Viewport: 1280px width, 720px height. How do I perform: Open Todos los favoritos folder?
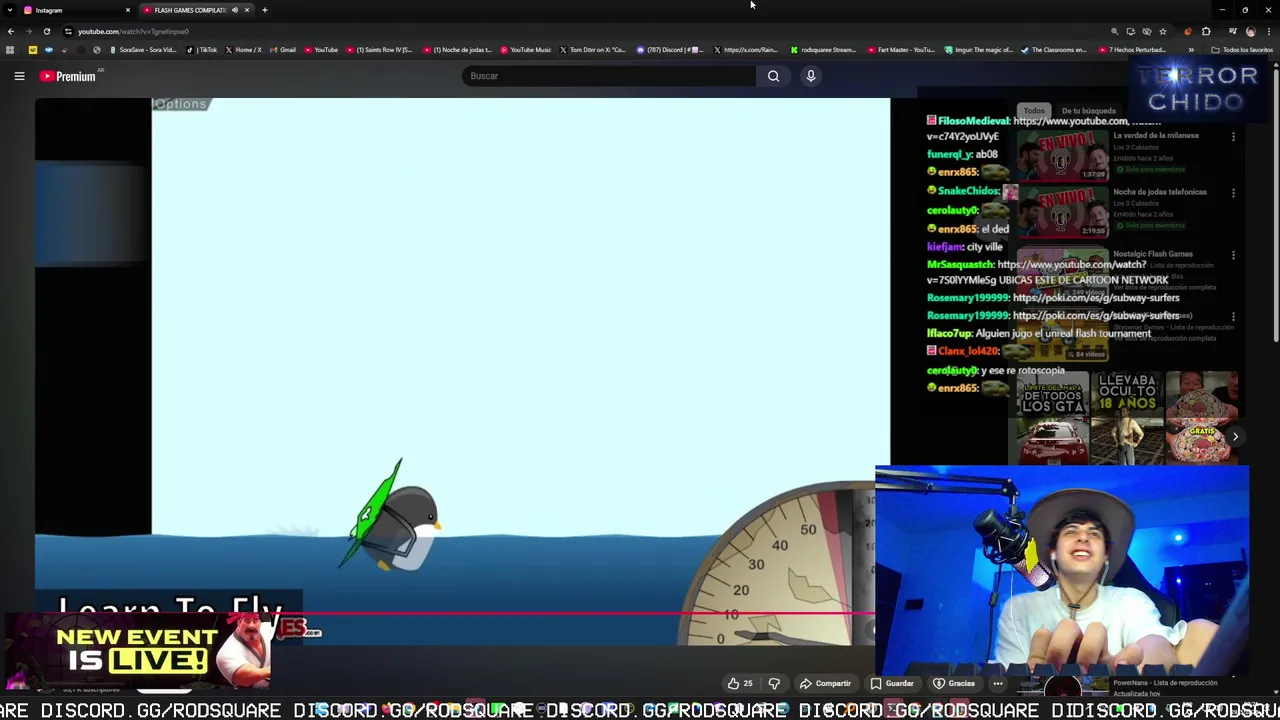click(x=1243, y=50)
